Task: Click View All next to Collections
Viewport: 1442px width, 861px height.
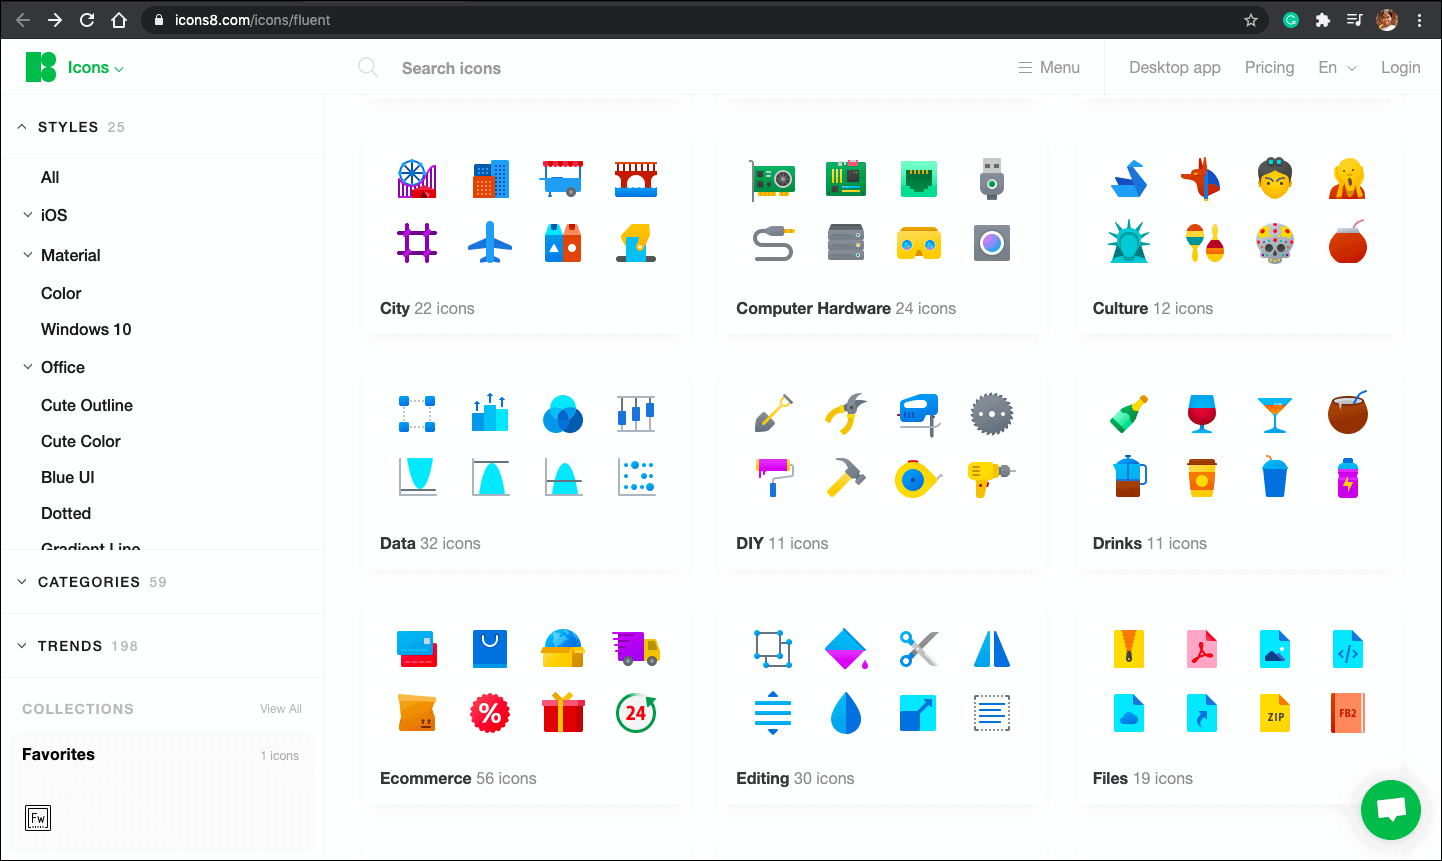Action: tap(280, 708)
